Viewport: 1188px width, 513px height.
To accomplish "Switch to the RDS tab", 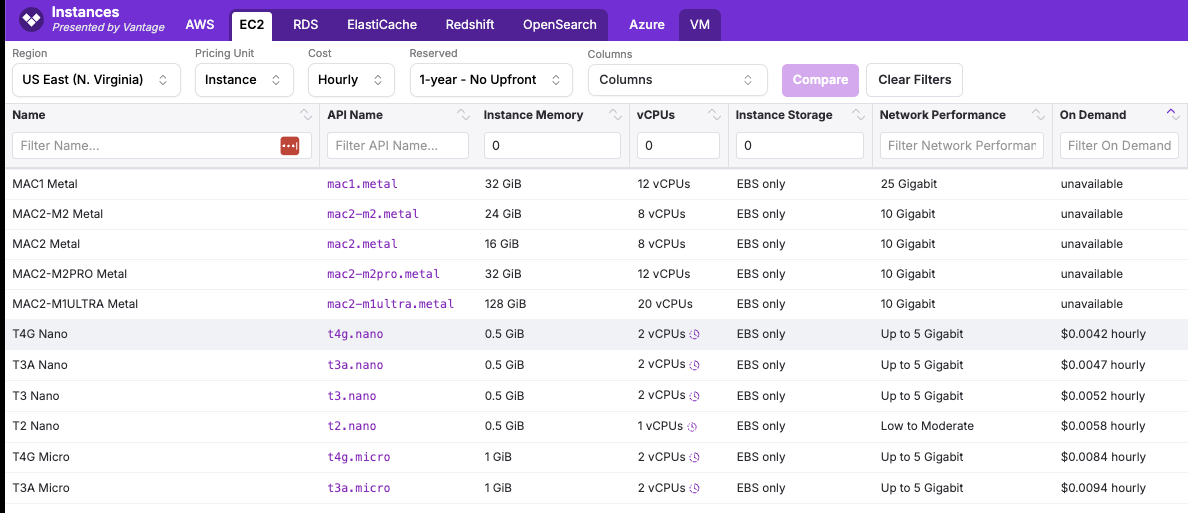I will pyautogui.click(x=305, y=24).
